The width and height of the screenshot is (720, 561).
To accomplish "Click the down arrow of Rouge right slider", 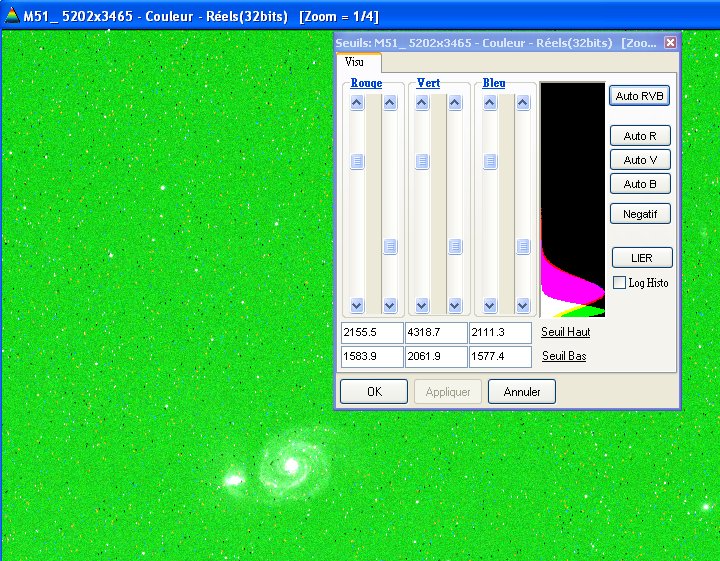I will coord(390,305).
